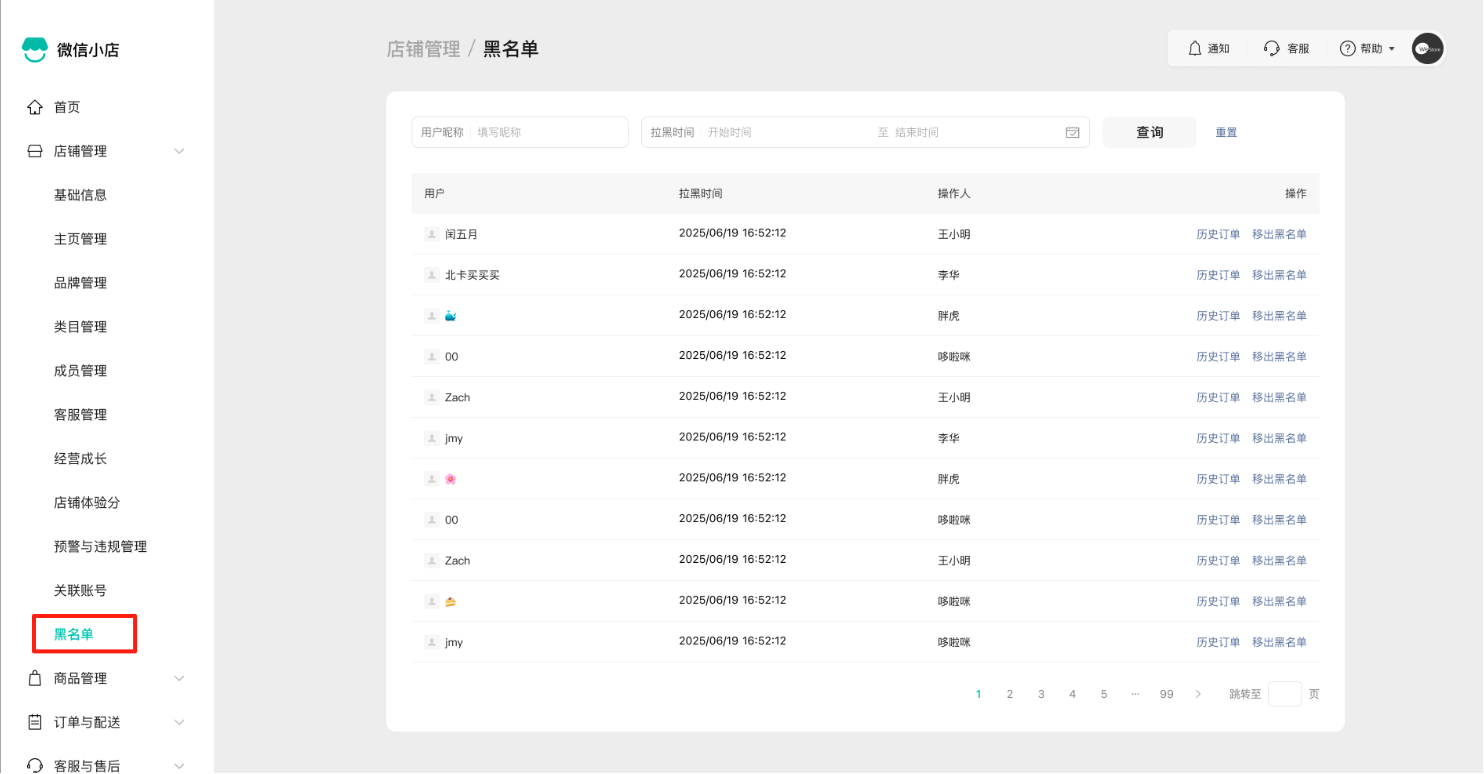Viewport: 1484px width, 774px height.
Task: Click the calendar icon in date range
Action: coord(1072,132)
